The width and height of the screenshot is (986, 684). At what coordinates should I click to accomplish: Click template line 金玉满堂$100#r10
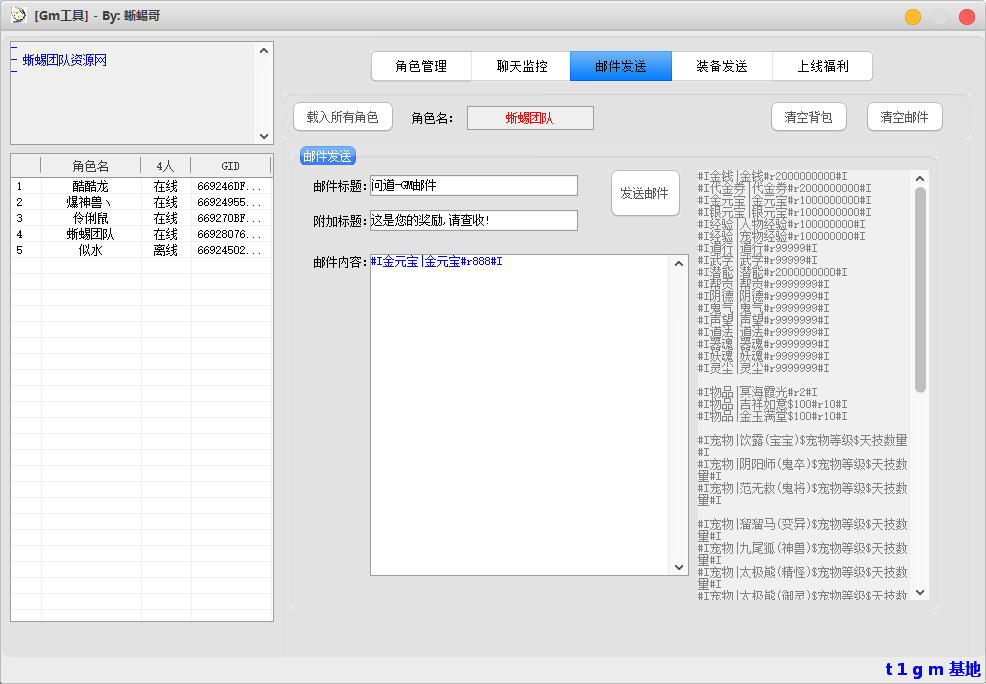point(772,416)
